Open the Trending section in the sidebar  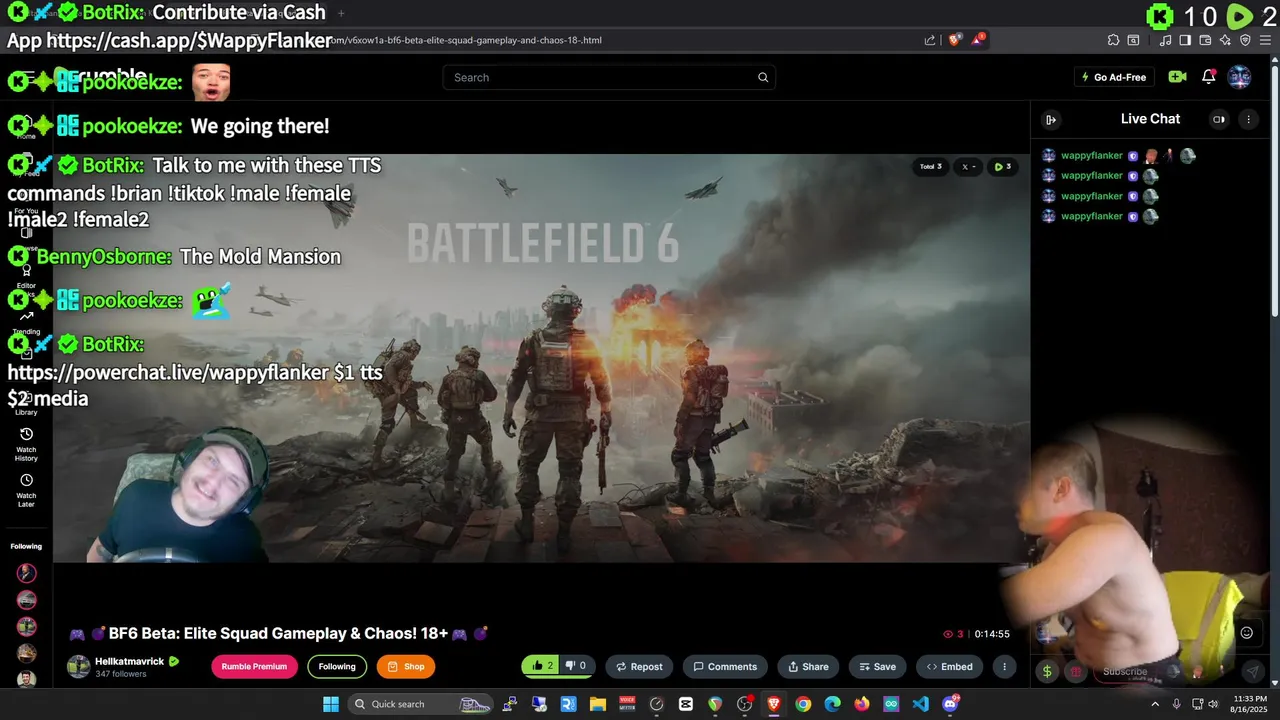(26, 322)
